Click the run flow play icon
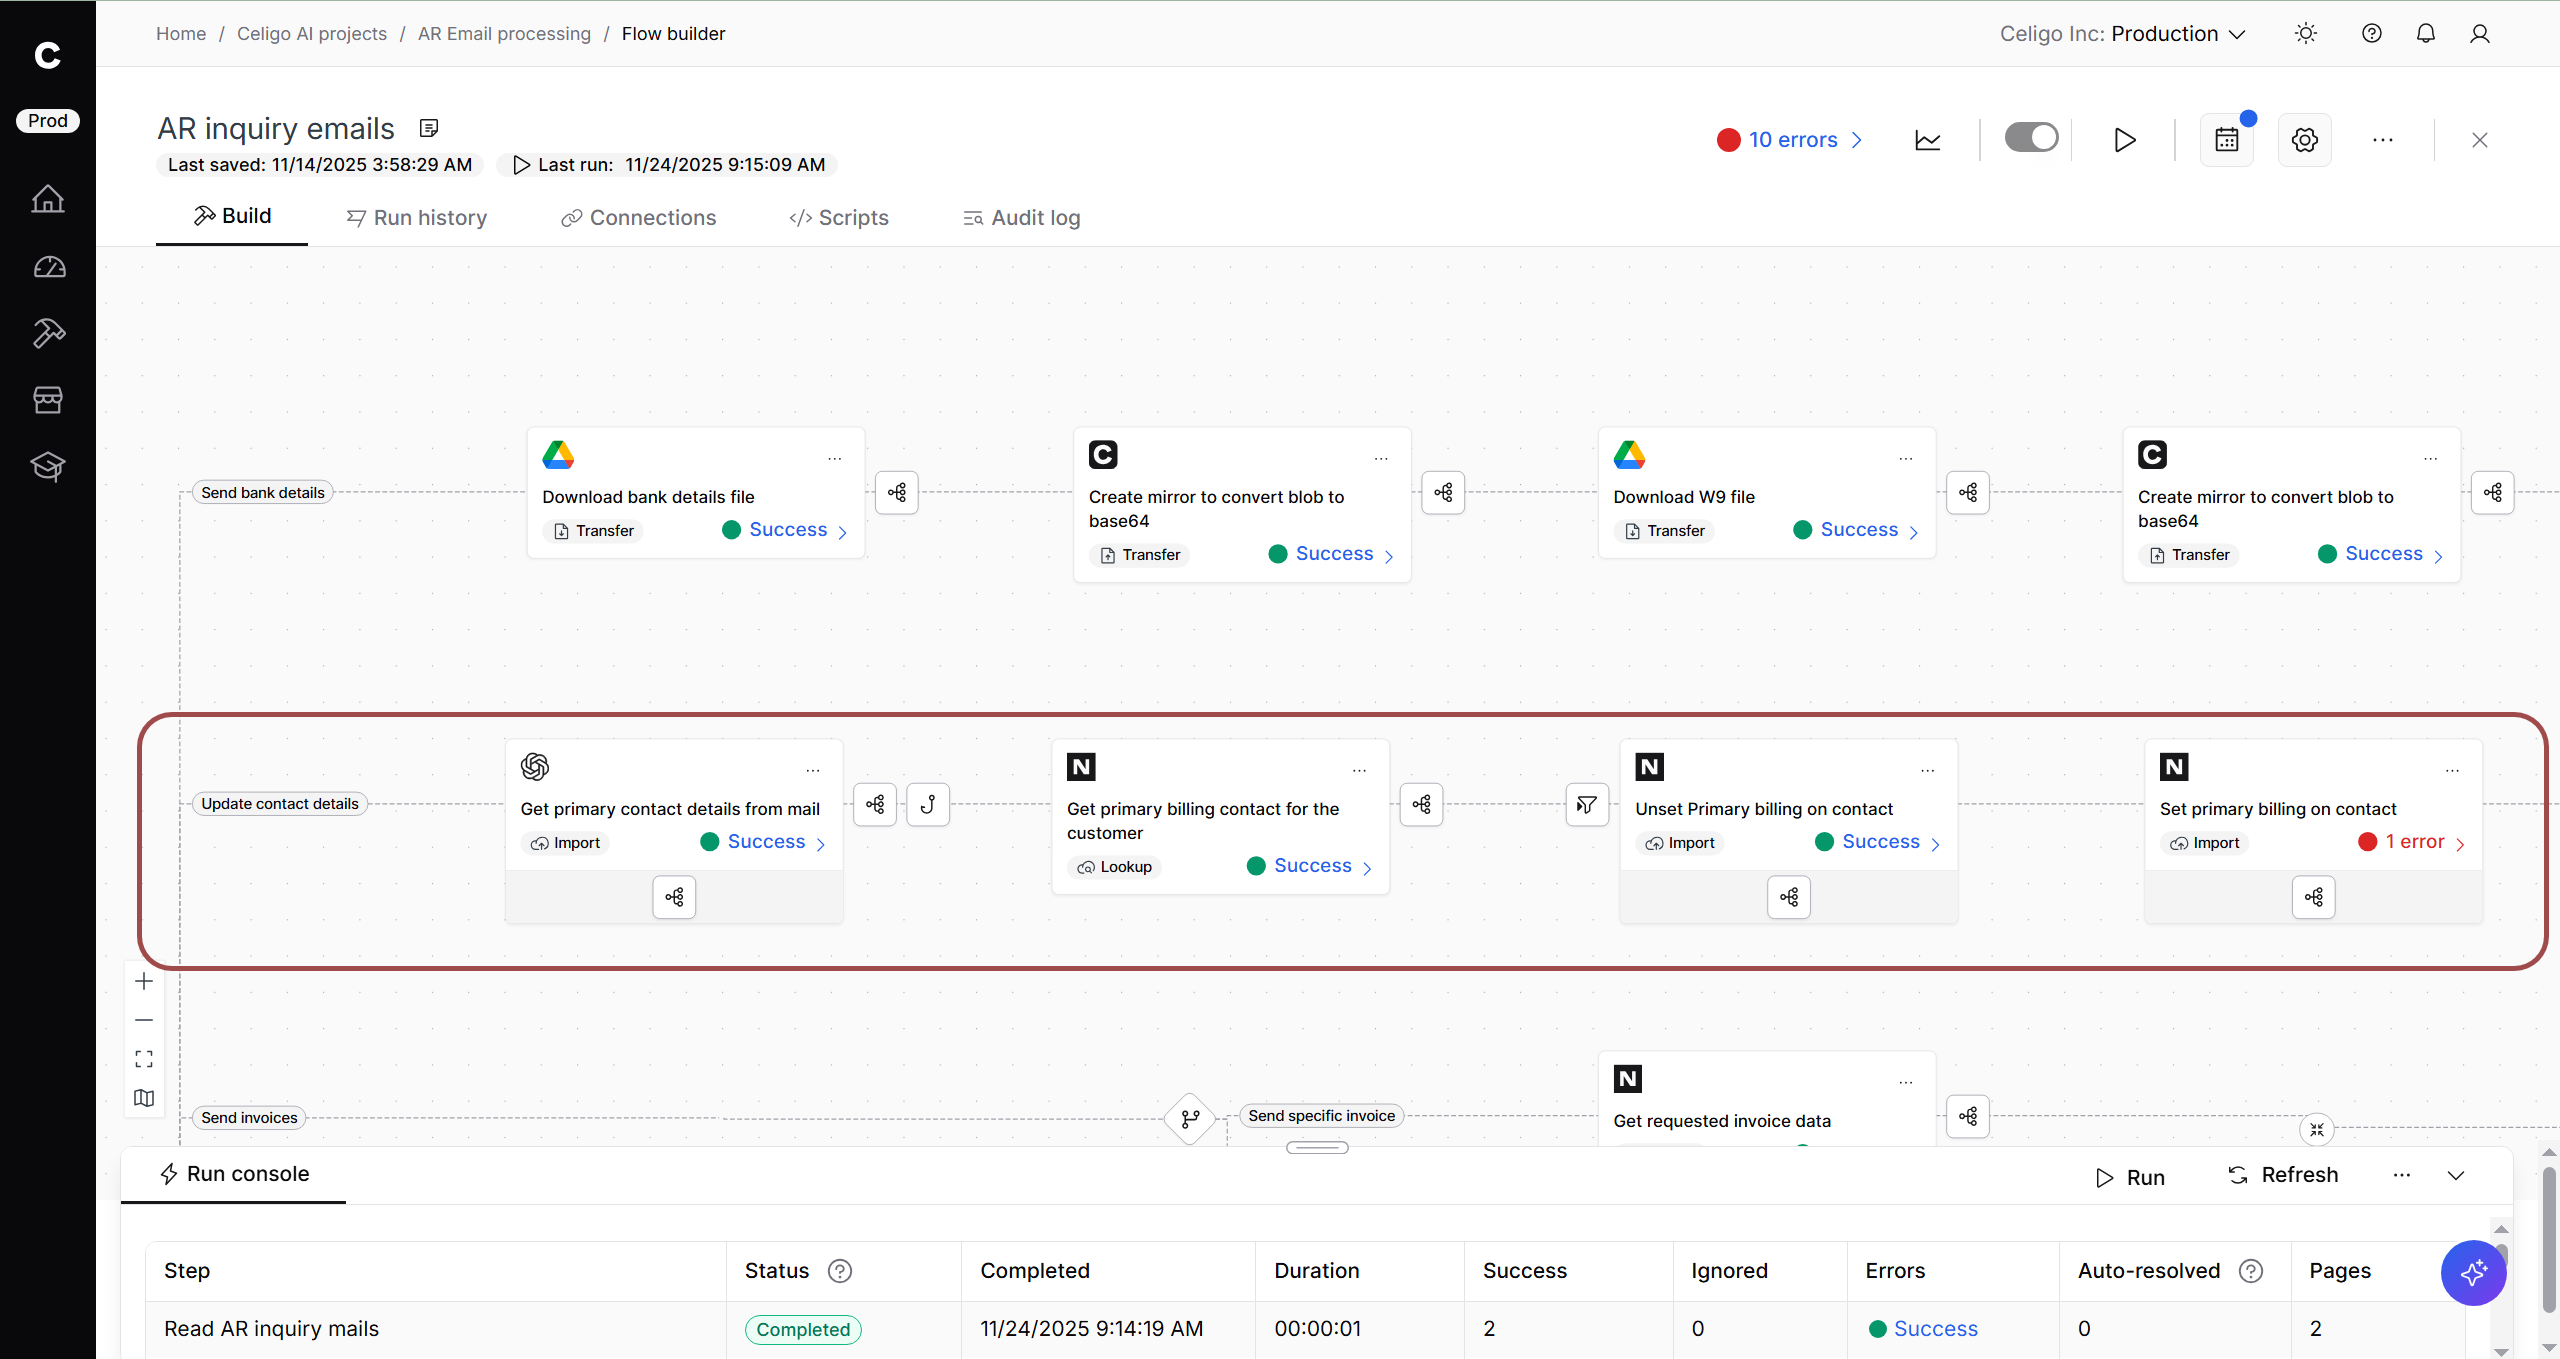Screen dimensions: 2560x1359 pos(2124,140)
